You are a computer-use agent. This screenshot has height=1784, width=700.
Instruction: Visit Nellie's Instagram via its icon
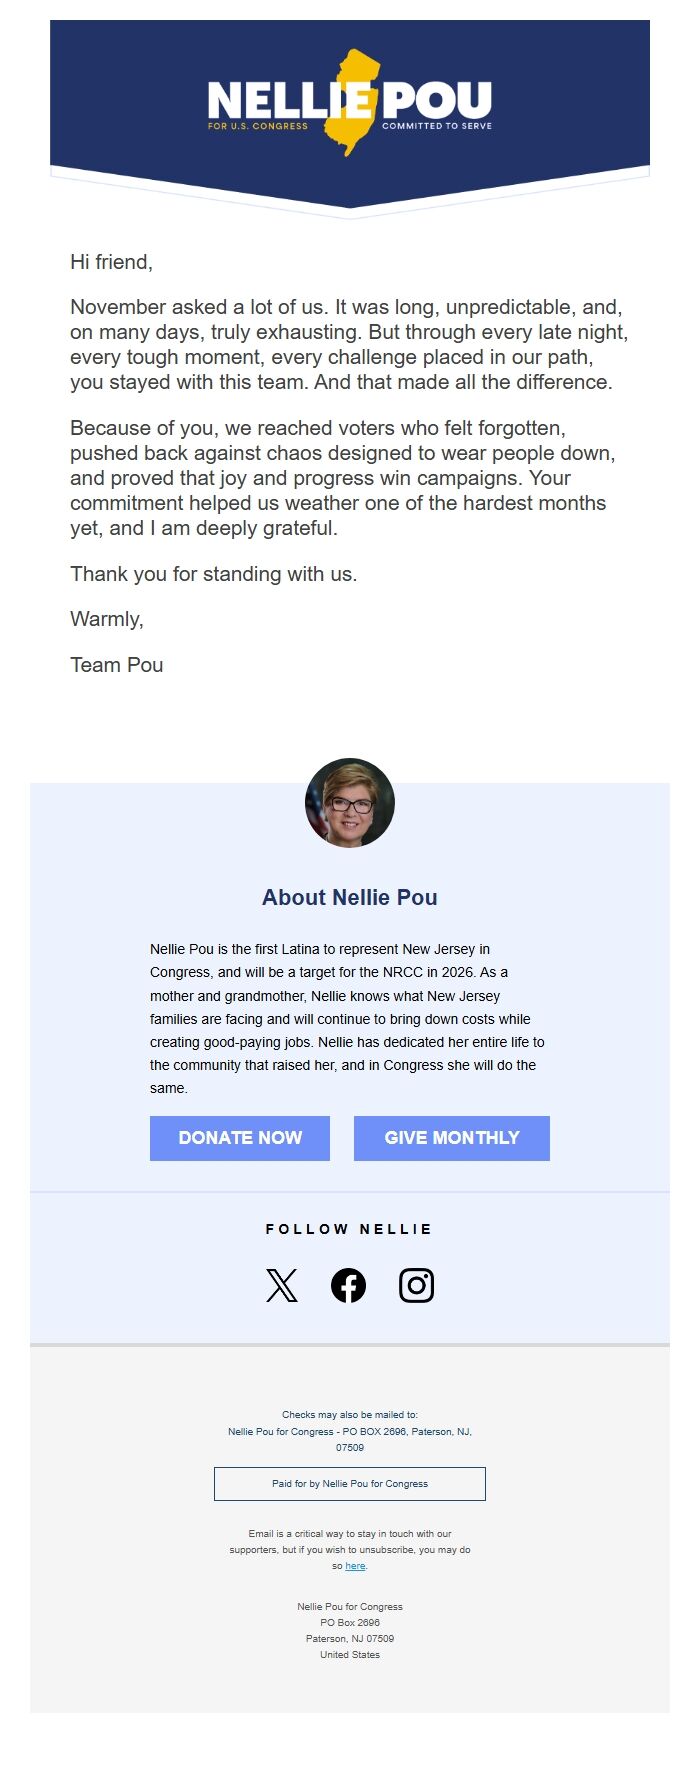tap(417, 1285)
